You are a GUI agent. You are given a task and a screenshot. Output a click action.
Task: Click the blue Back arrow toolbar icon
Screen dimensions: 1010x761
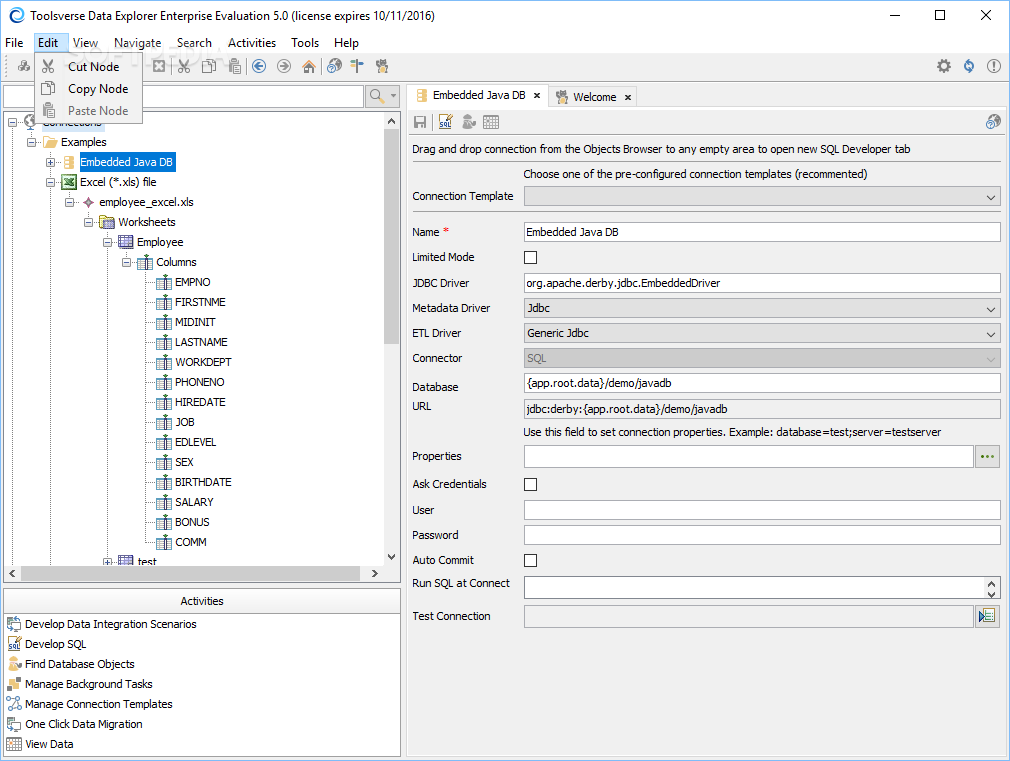(x=259, y=66)
